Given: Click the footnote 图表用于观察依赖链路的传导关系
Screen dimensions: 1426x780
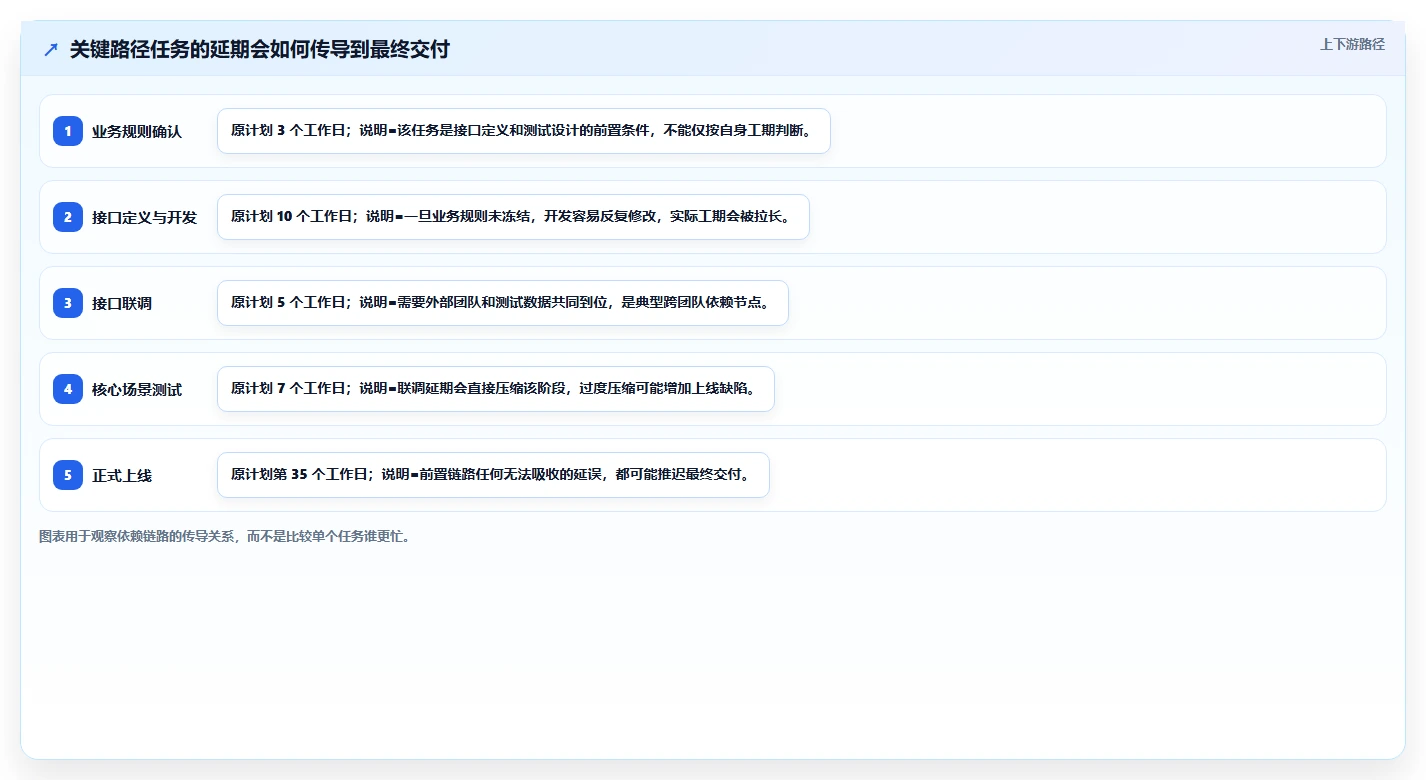Looking at the screenshot, I should coord(225,536).
